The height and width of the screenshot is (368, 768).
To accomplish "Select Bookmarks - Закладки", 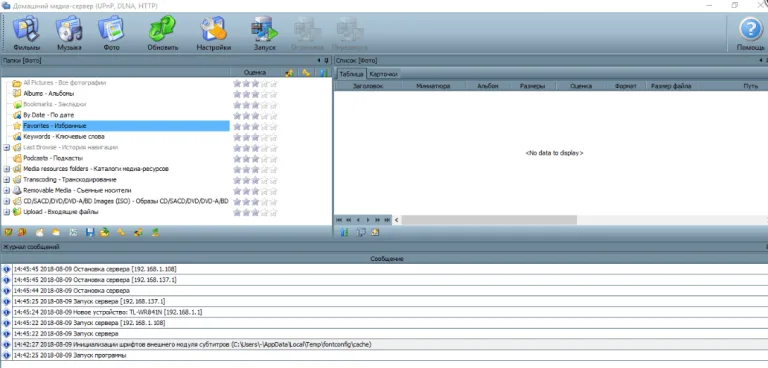I will (x=55, y=104).
